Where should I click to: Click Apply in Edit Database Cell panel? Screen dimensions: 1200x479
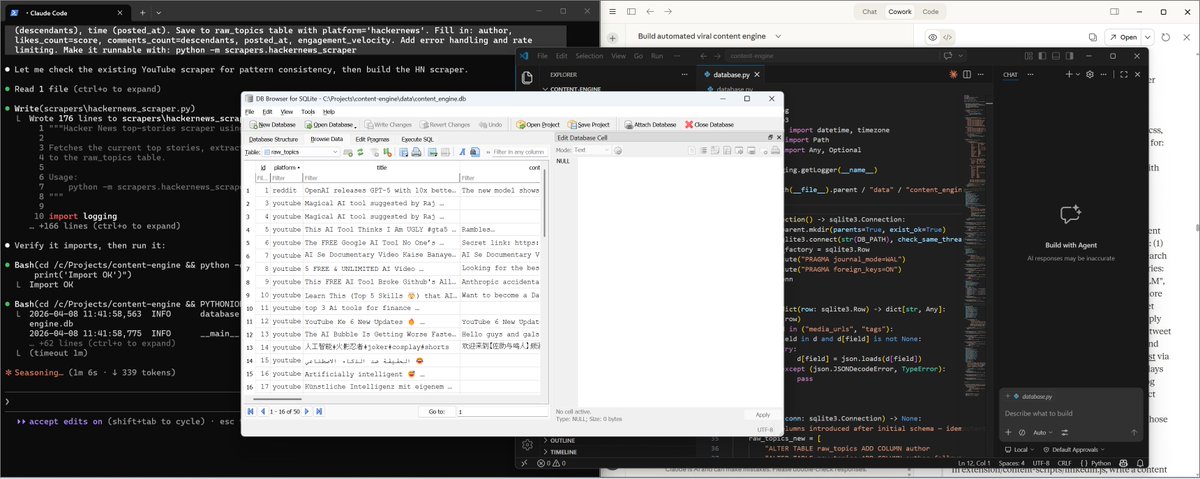point(763,414)
